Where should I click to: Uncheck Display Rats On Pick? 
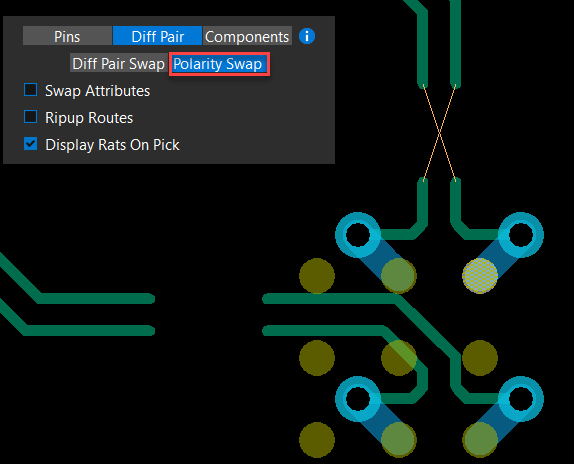30,144
